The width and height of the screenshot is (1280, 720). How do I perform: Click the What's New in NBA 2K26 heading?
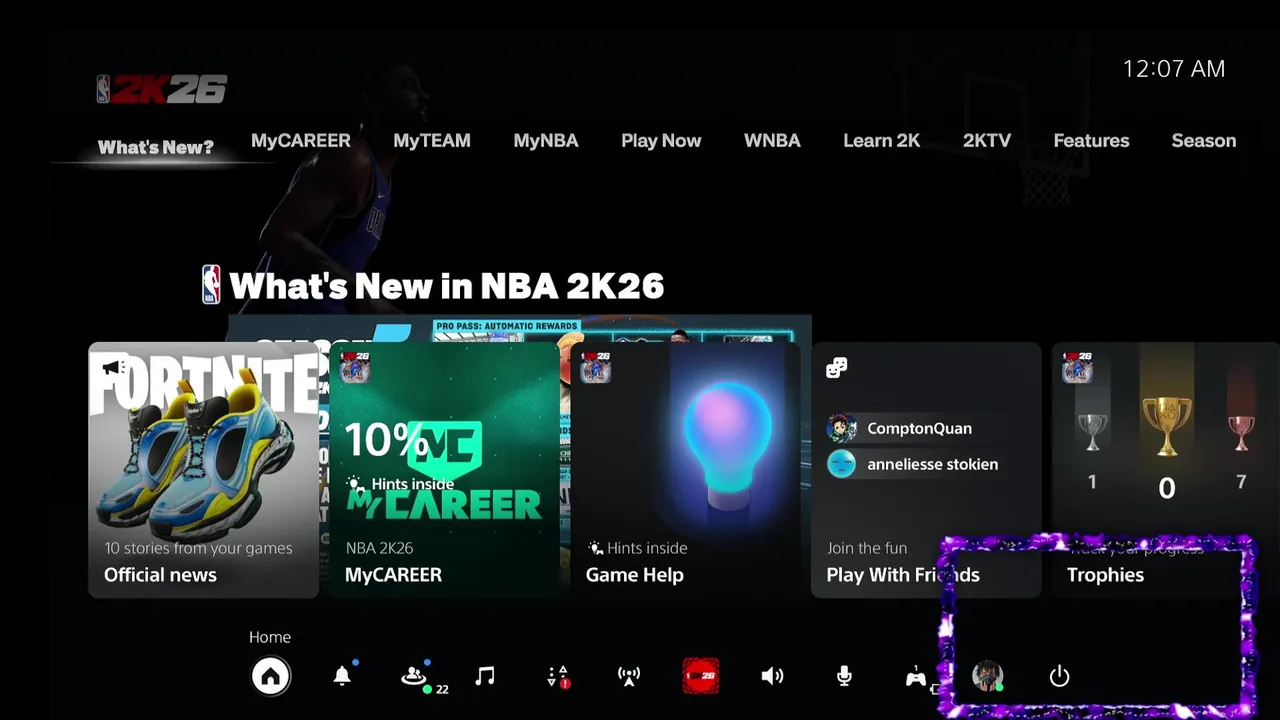pyautogui.click(x=447, y=286)
